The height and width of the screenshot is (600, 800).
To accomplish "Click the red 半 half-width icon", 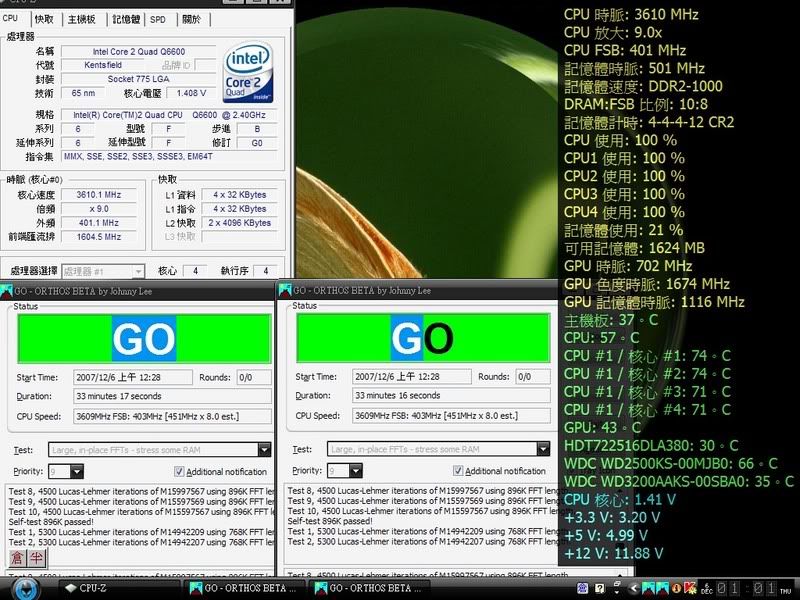I will [36, 558].
